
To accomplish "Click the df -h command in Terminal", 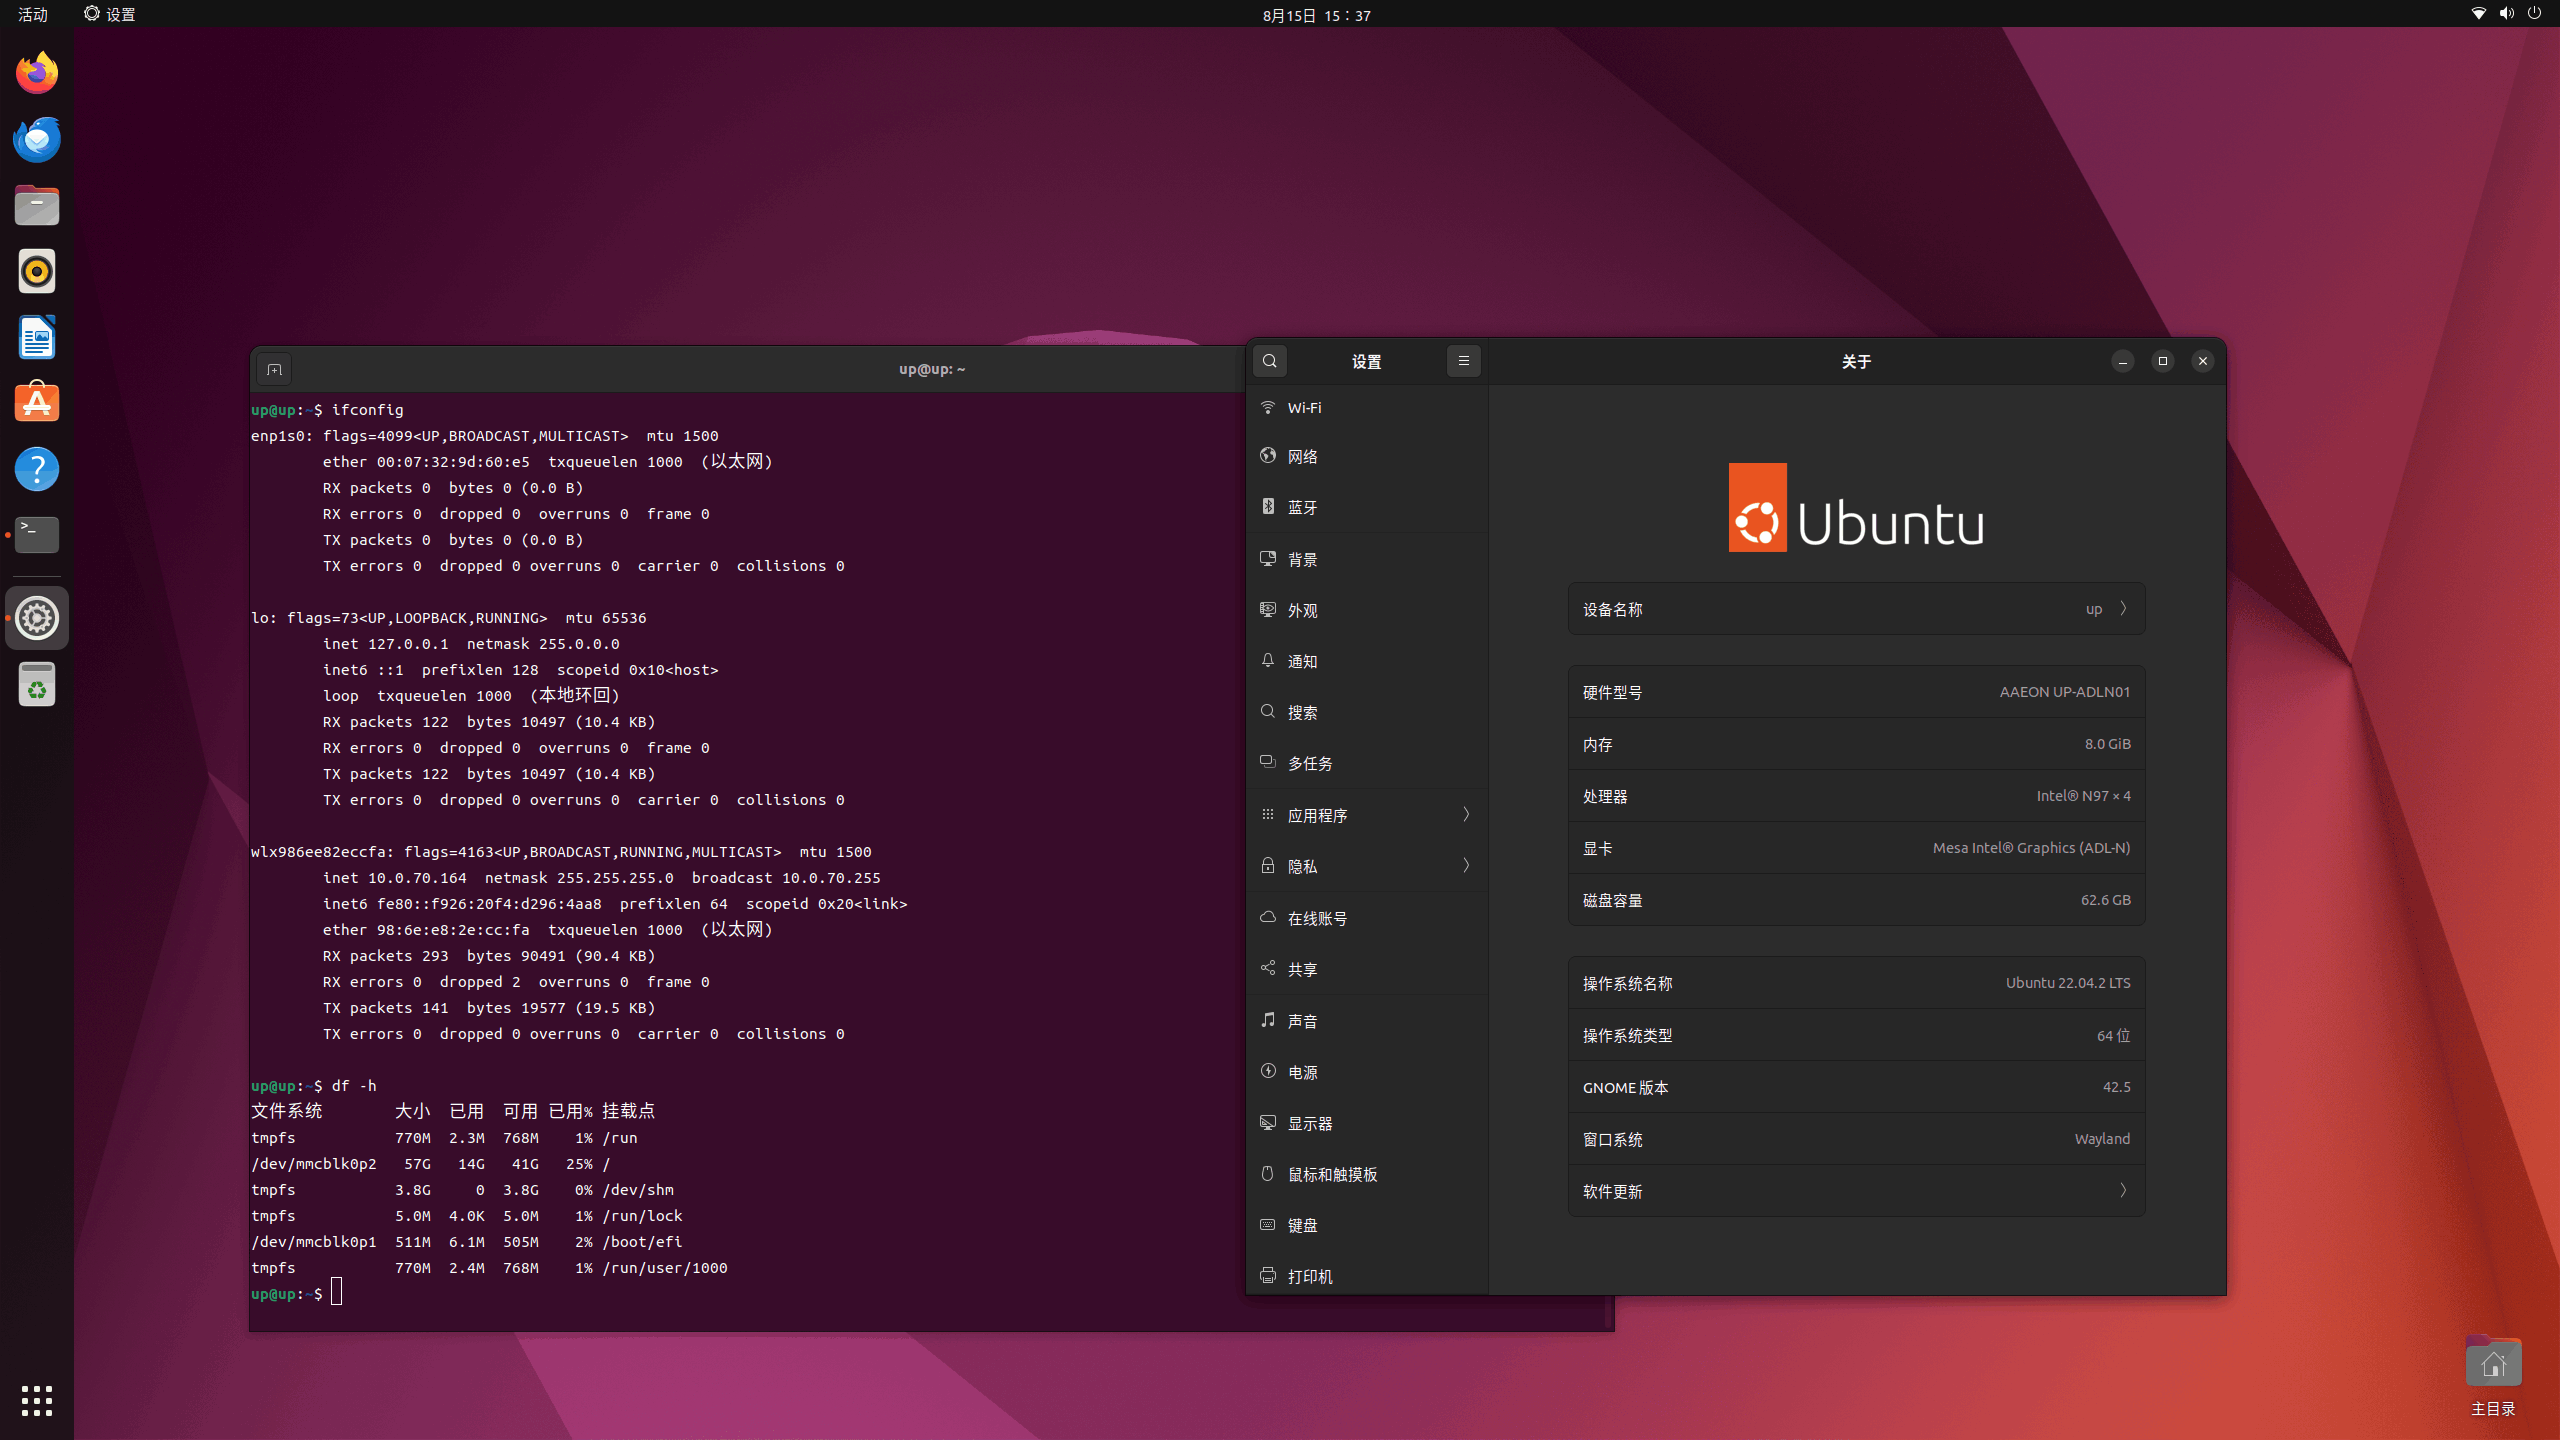I will pos(354,1086).
